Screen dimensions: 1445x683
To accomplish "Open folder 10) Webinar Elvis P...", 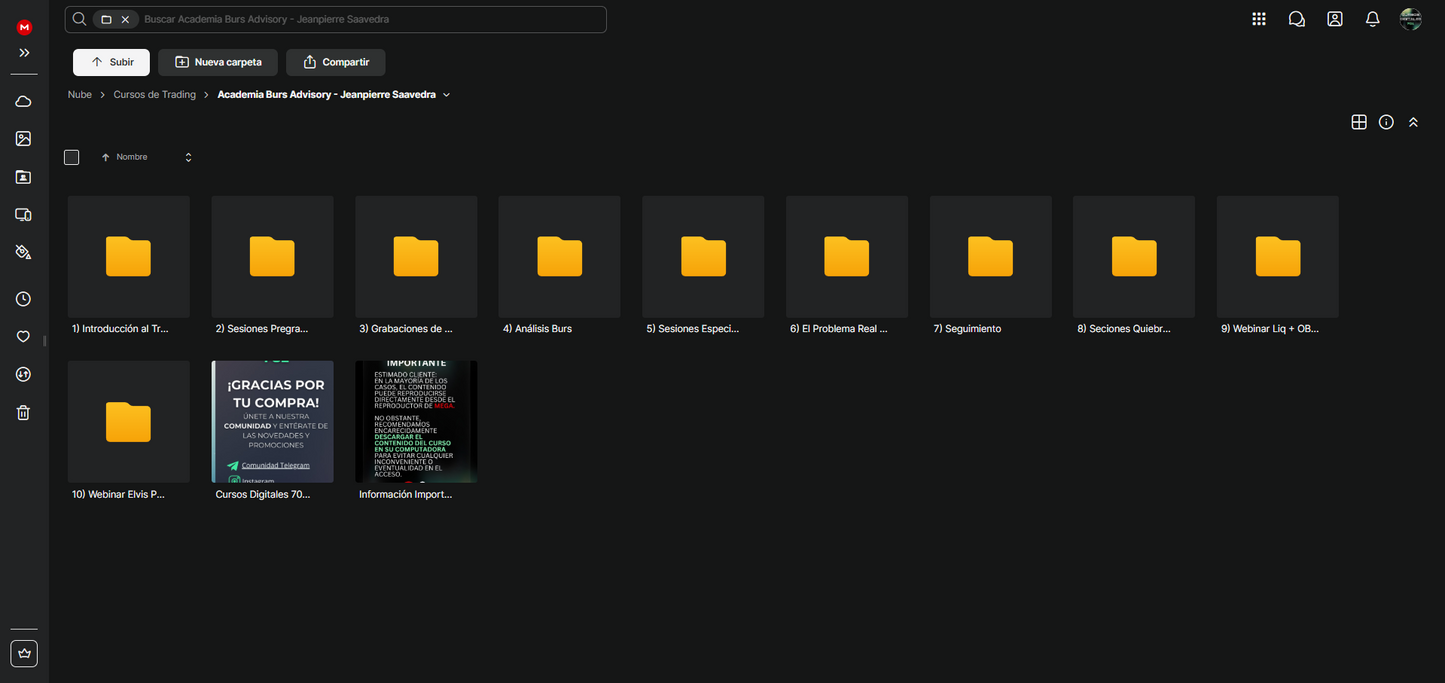I will pos(129,422).
